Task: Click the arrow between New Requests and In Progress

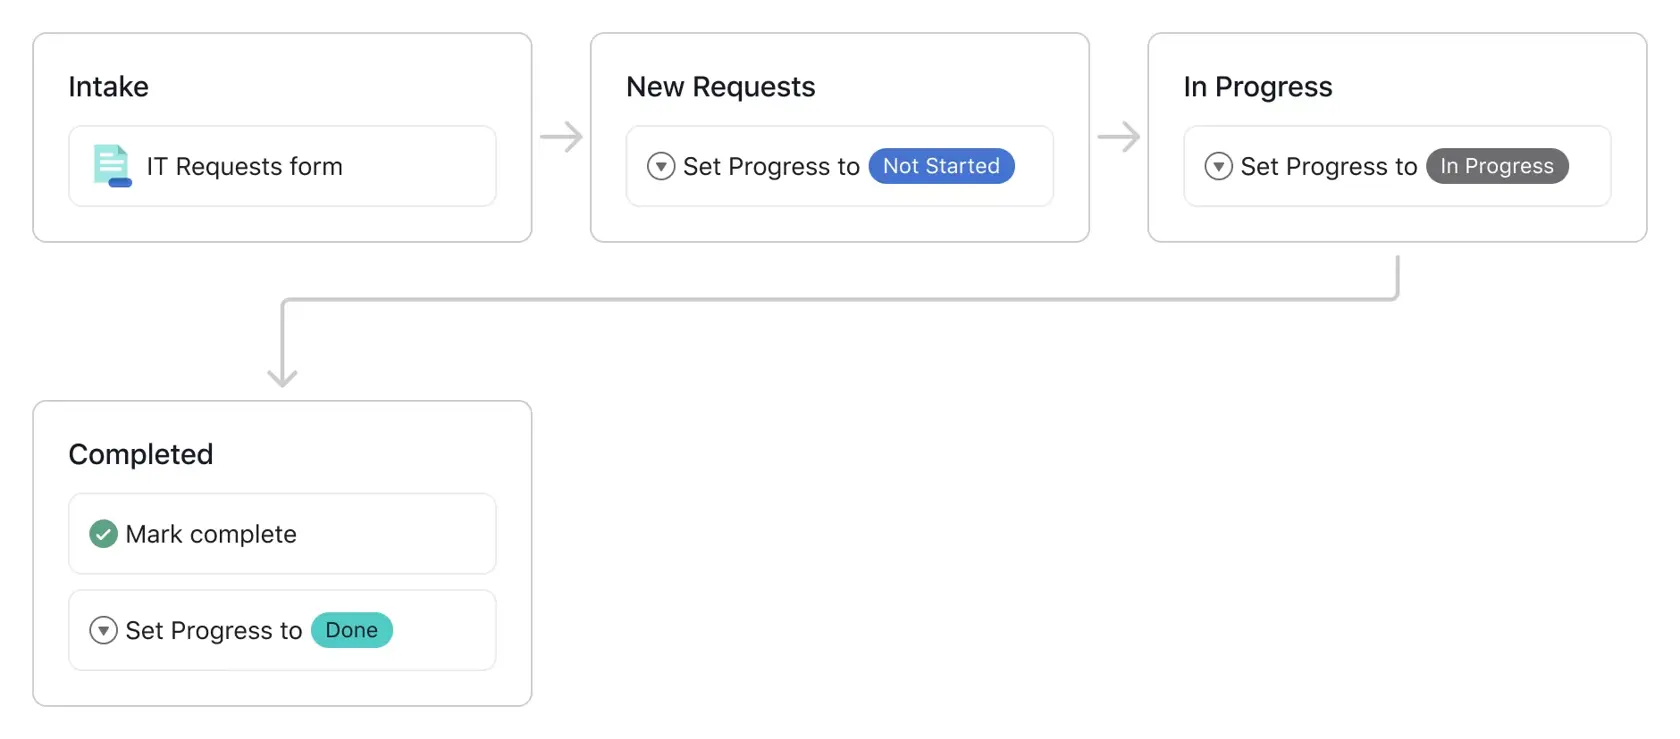Action: tap(1118, 137)
